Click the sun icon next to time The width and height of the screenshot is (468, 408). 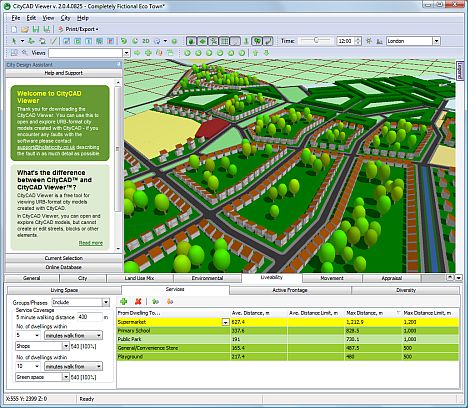tap(369, 41)
